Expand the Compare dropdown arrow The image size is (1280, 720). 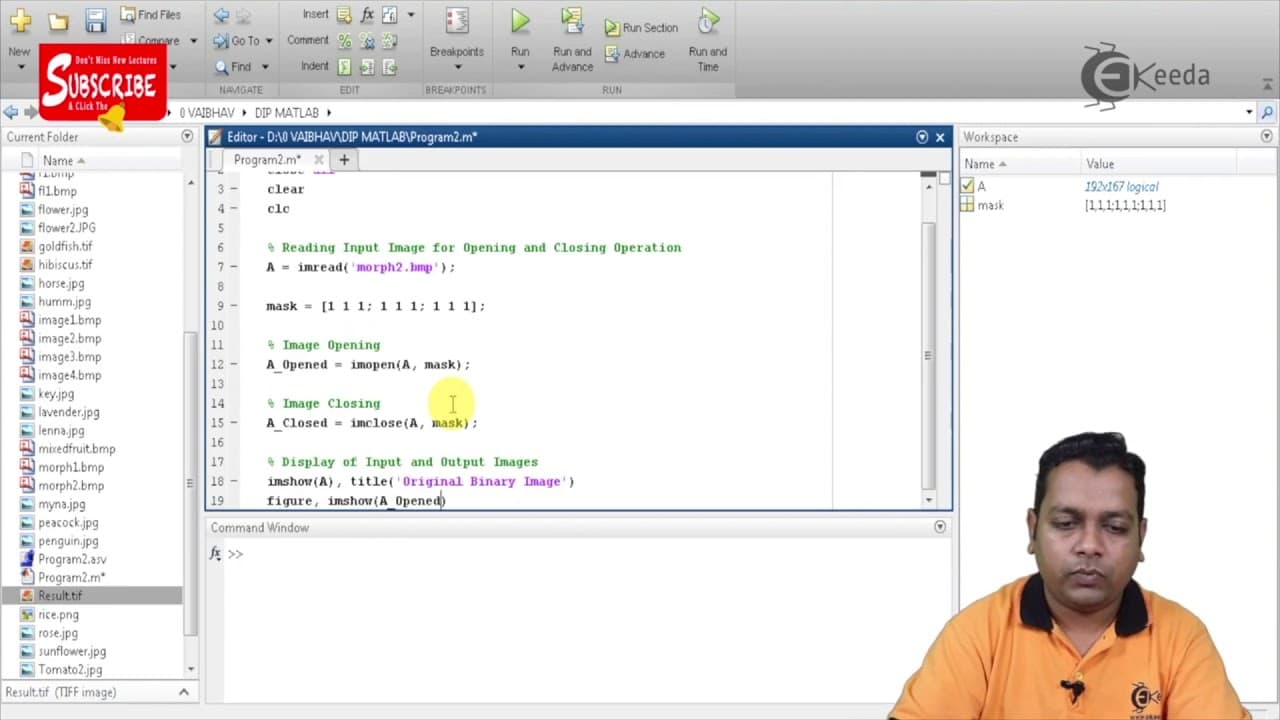pos(193,41)
